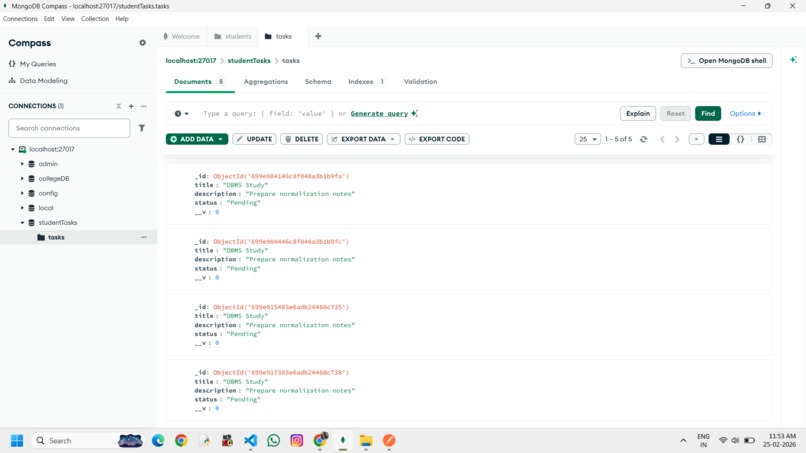
Task: Select the Documents tab
Action: click(x=199, y=82)
